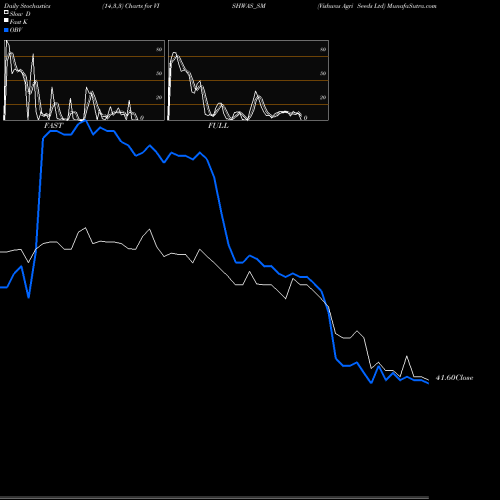Click the 'Vishwas Agri Seeds Ltd' company name
This screenshot has width=500, height=500.
tap(351, 6)
